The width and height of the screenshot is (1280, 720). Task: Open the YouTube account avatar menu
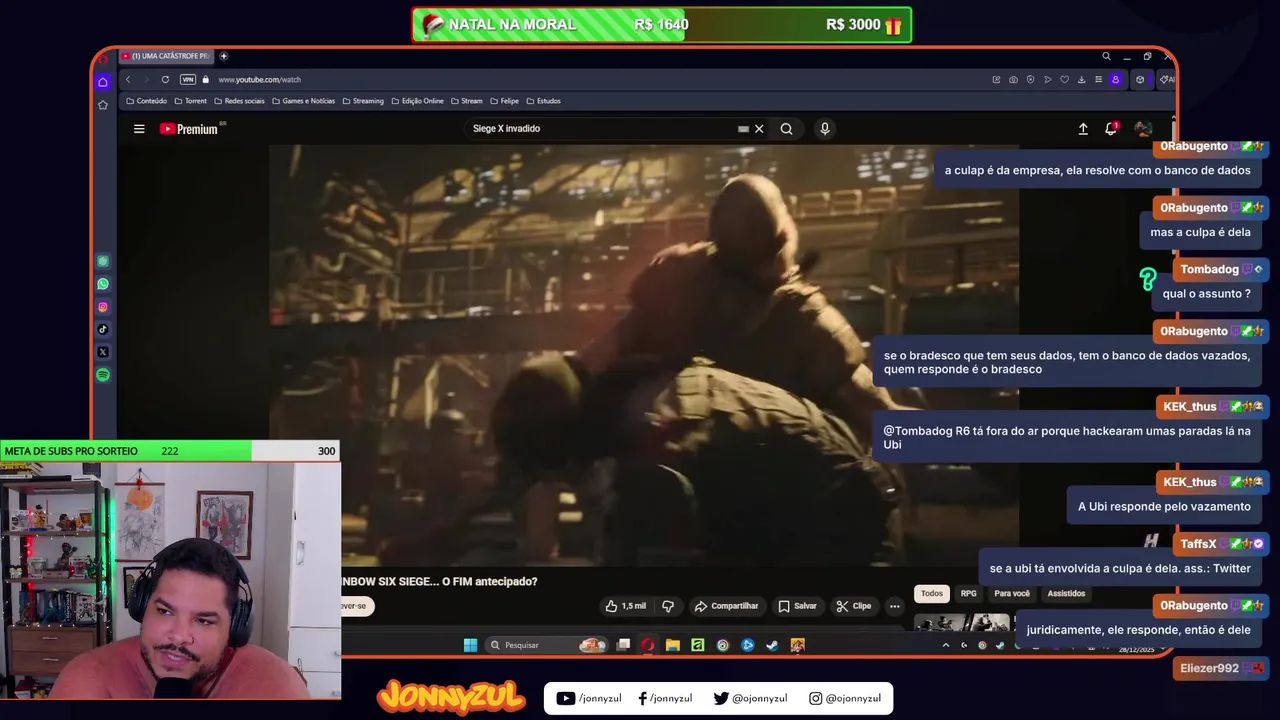click(1143, 129)
